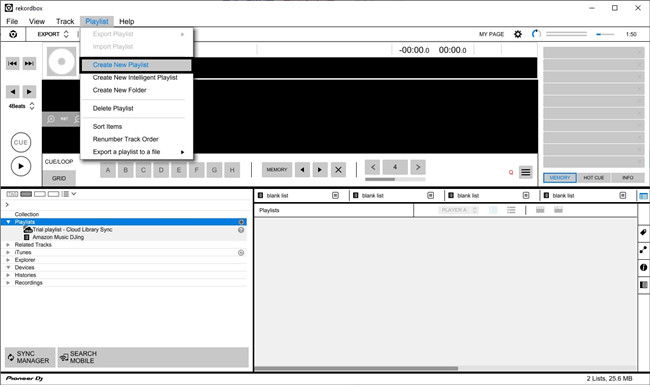650x385 pixels.
Task: Hit the round CUE button
Action: point(21,143)
